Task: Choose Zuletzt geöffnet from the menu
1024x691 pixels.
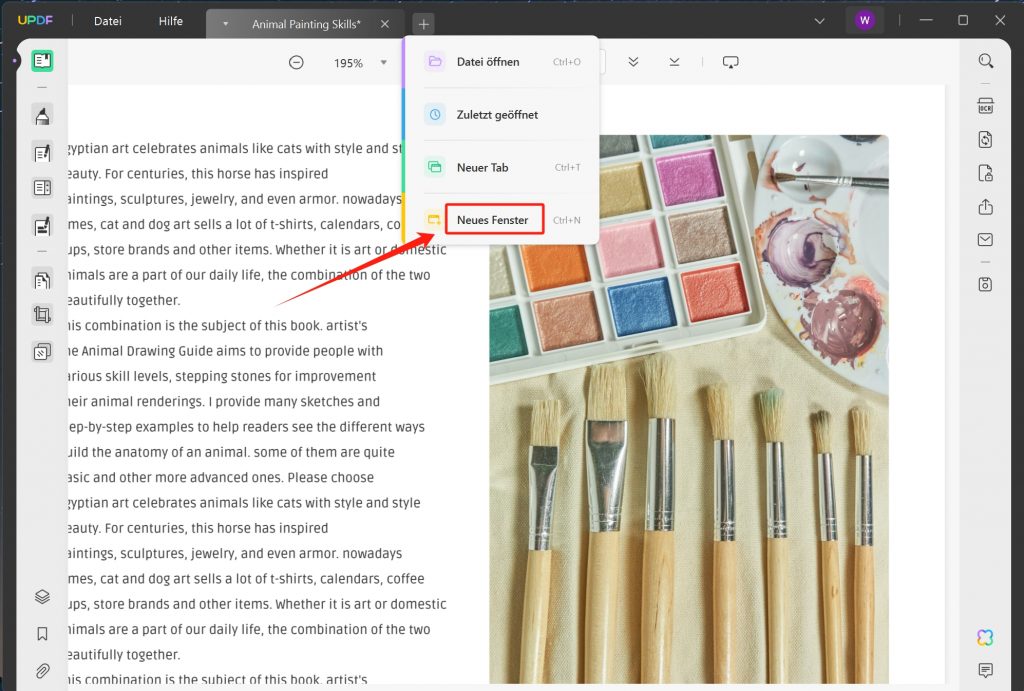Action: 502,115
